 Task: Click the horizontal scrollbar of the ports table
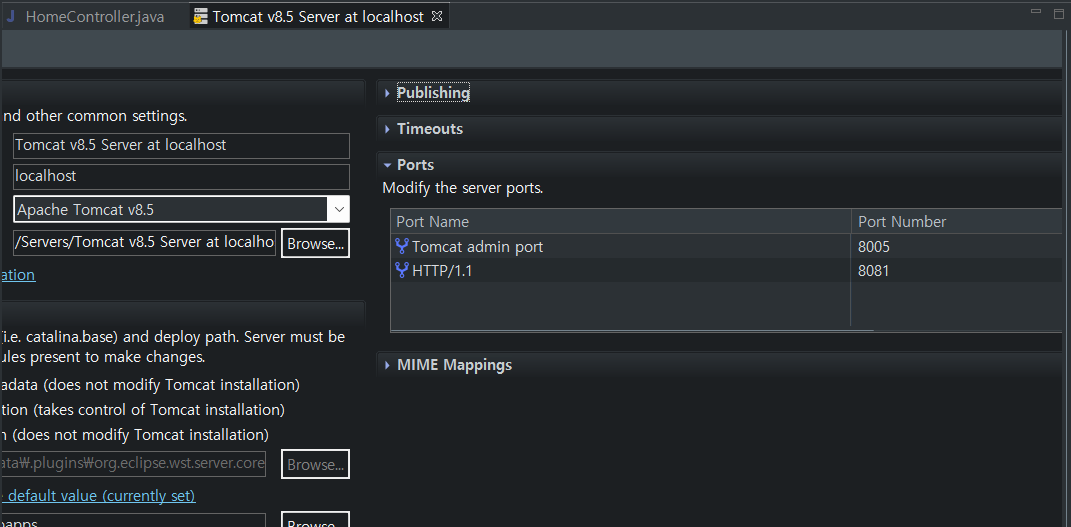[x=632, y=330]
